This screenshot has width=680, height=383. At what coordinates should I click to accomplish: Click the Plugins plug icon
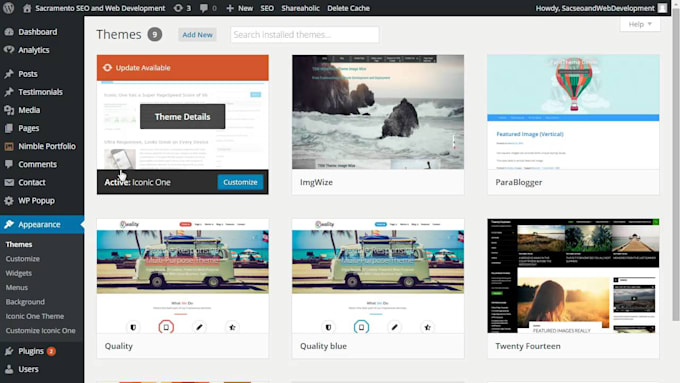click(x=9, y=351)
